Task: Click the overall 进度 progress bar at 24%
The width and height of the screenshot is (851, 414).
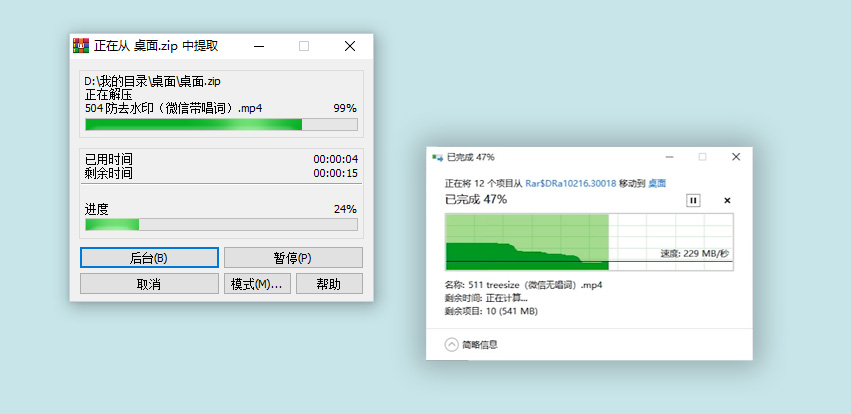Action: [221, 224]
